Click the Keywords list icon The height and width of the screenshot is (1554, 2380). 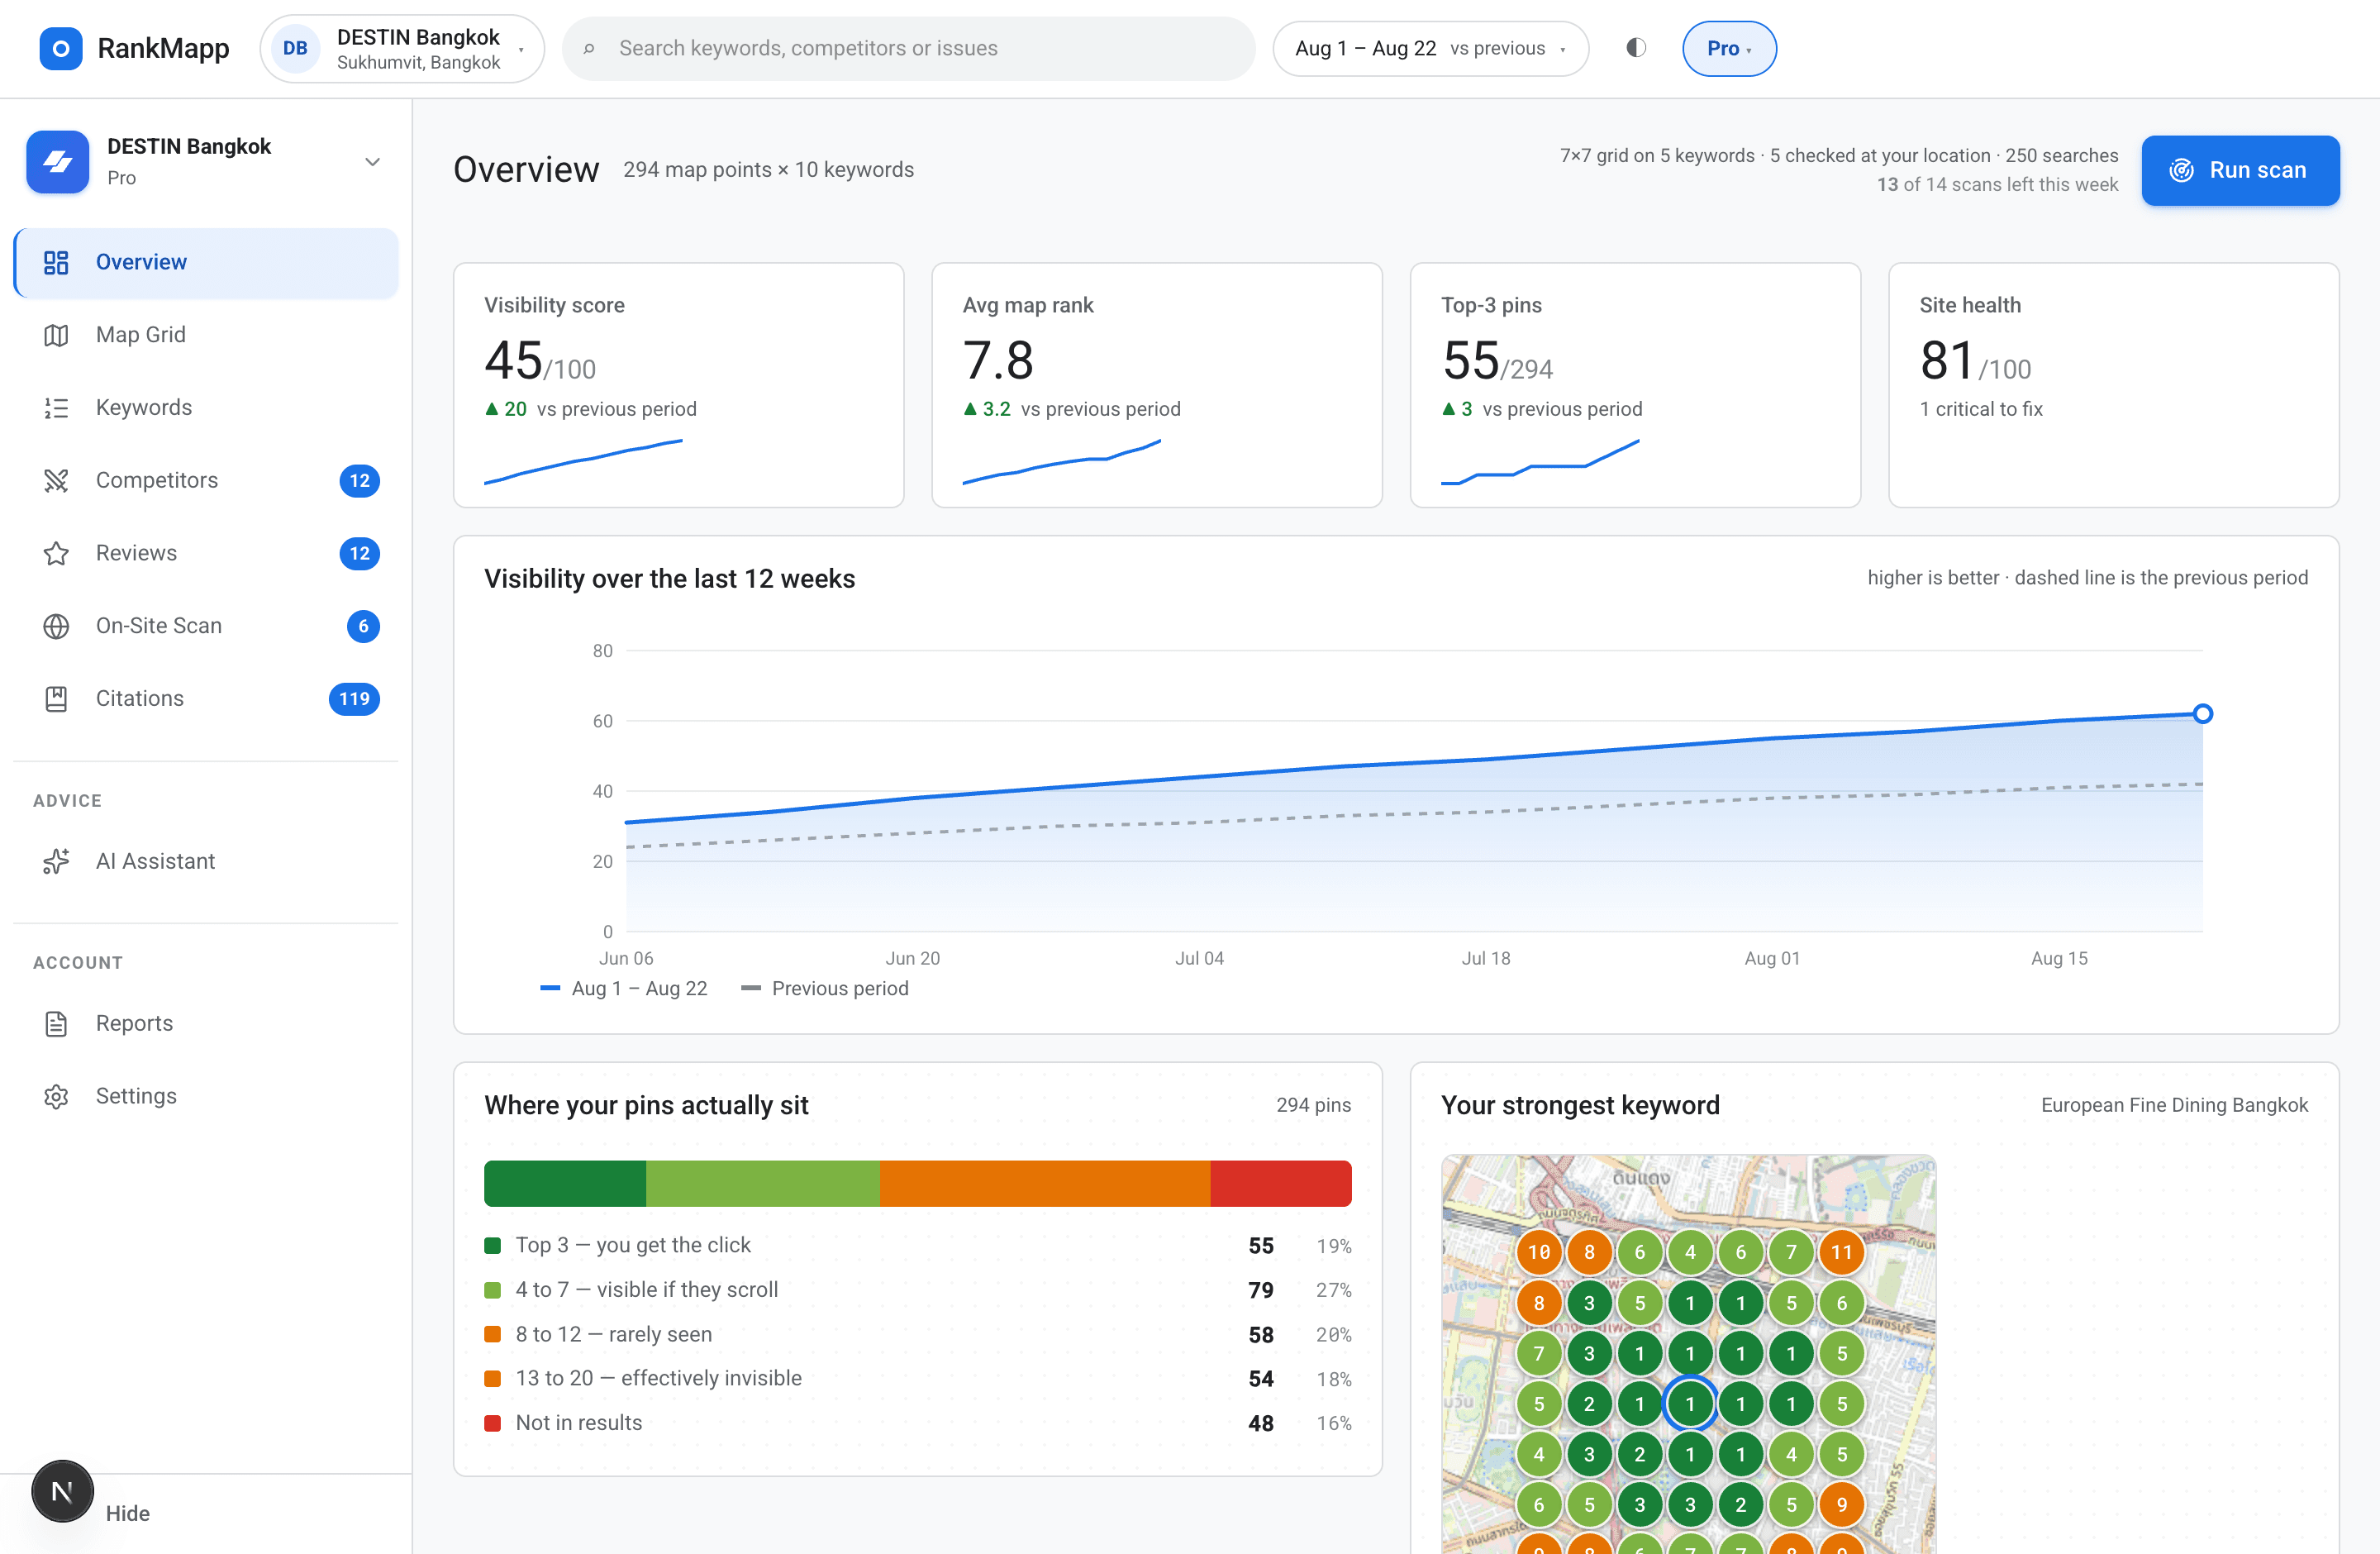pyautogui.click(x=56, y=408)
